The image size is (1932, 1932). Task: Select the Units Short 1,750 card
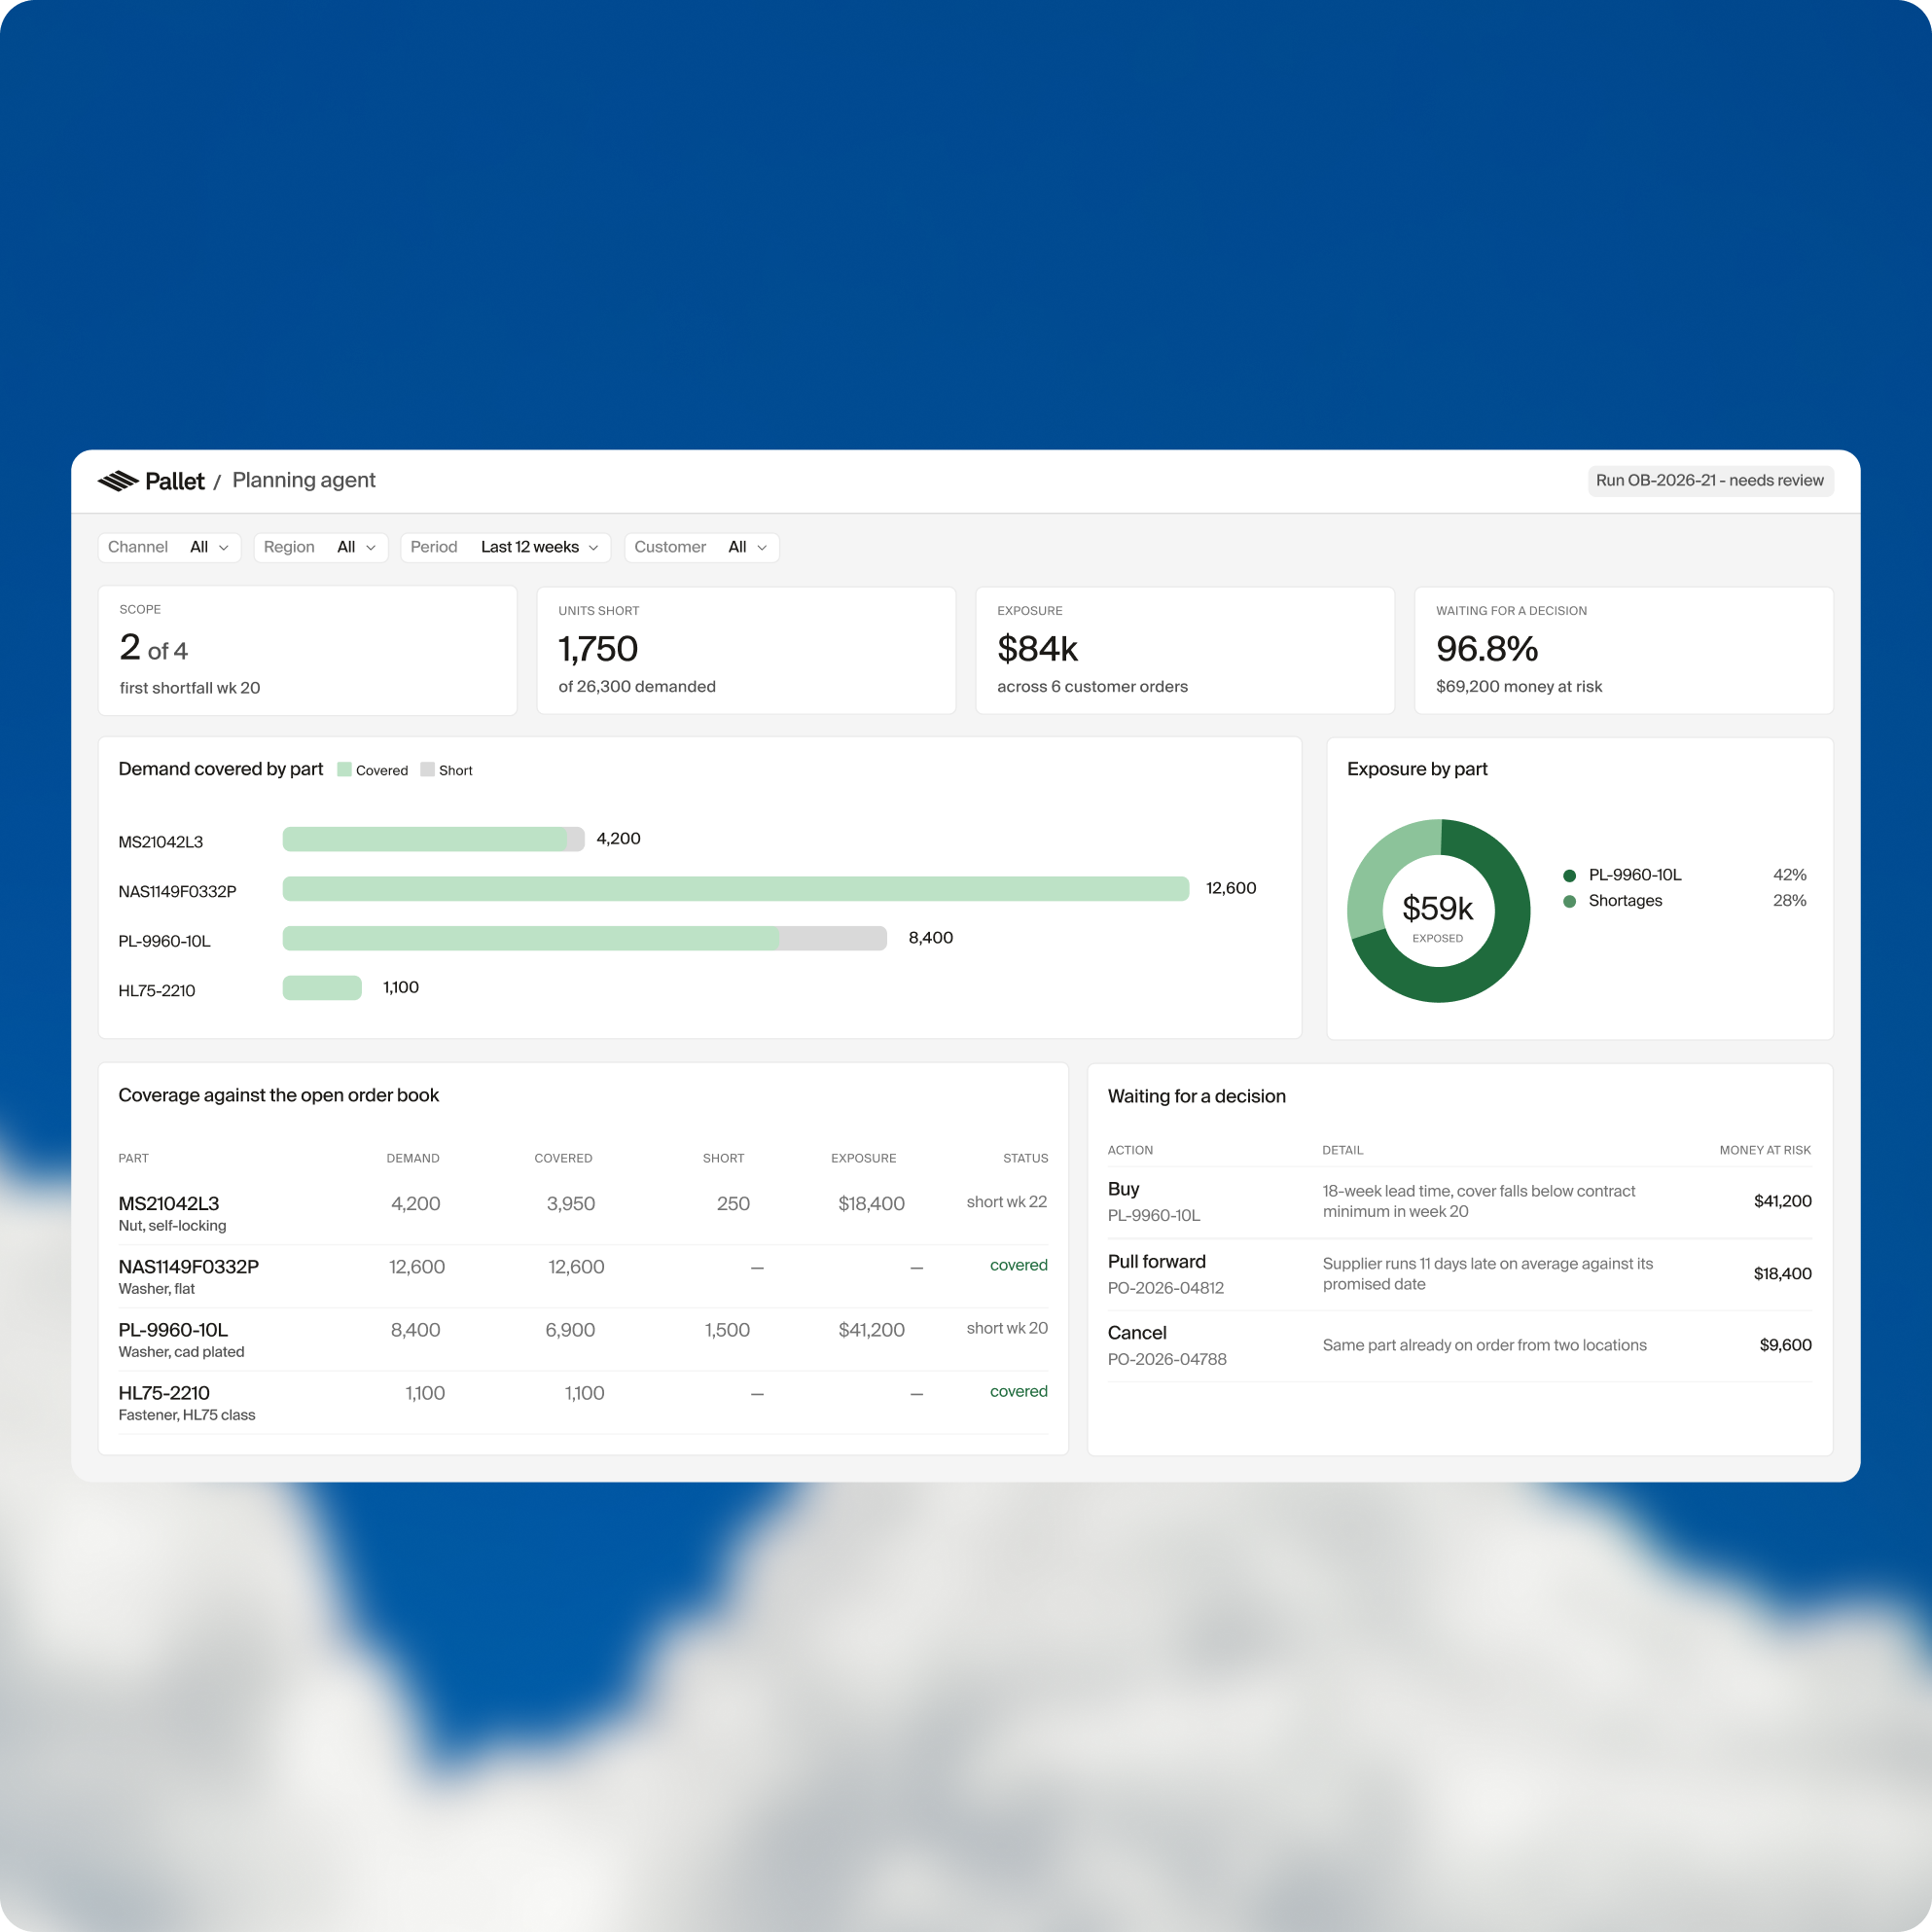(746, 650)
